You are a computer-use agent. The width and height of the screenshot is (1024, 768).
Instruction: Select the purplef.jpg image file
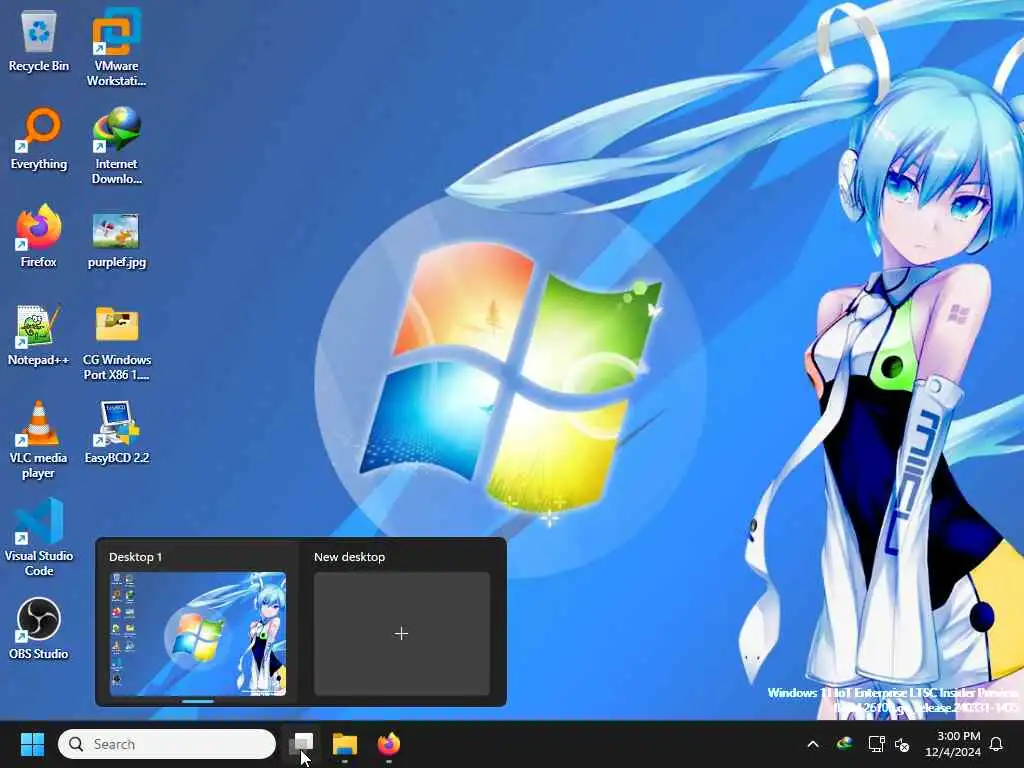pyautogui.click(x=116, y=239)
